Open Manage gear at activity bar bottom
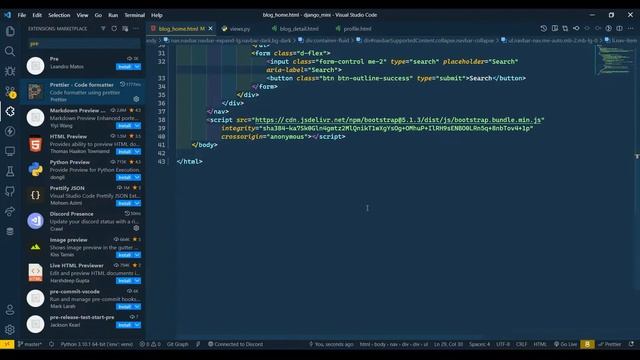This screenshot has width=640, height=360. pos(10,329)
